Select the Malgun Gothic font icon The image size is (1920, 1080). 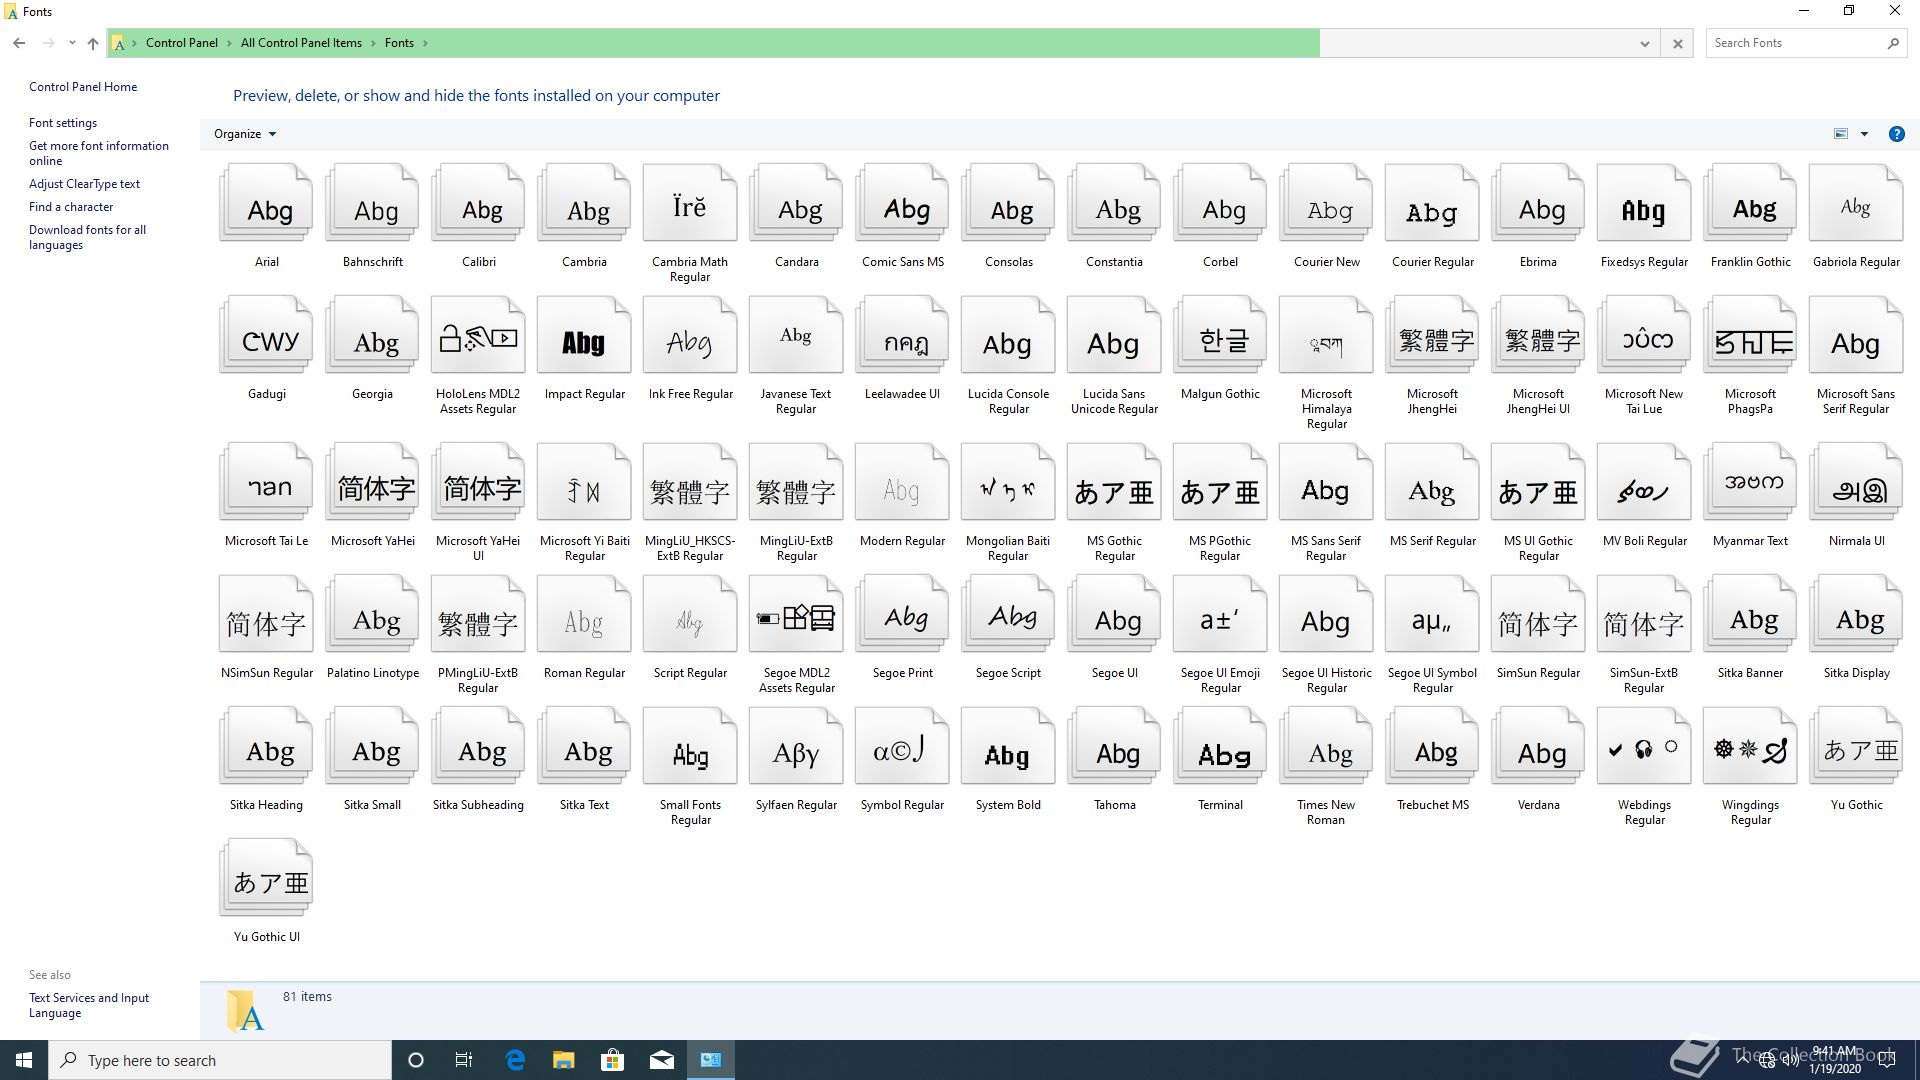point(1221,337)
